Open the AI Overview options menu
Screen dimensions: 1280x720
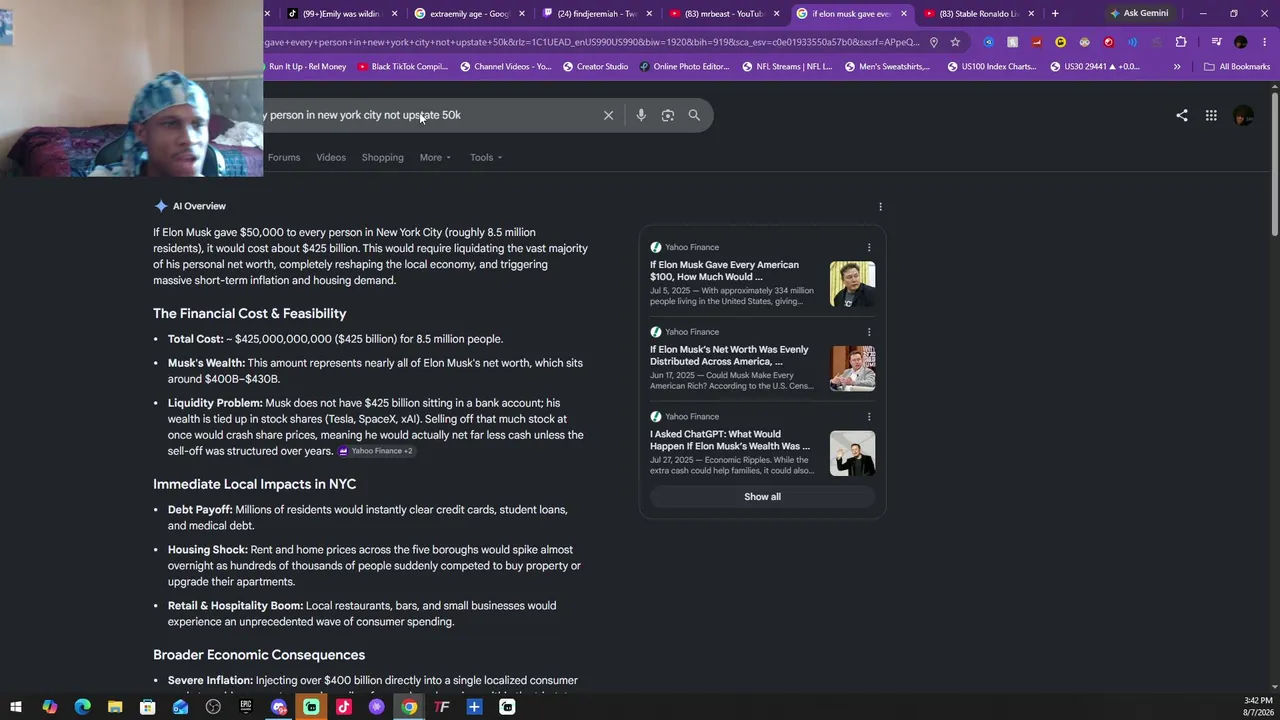[880, 207]
